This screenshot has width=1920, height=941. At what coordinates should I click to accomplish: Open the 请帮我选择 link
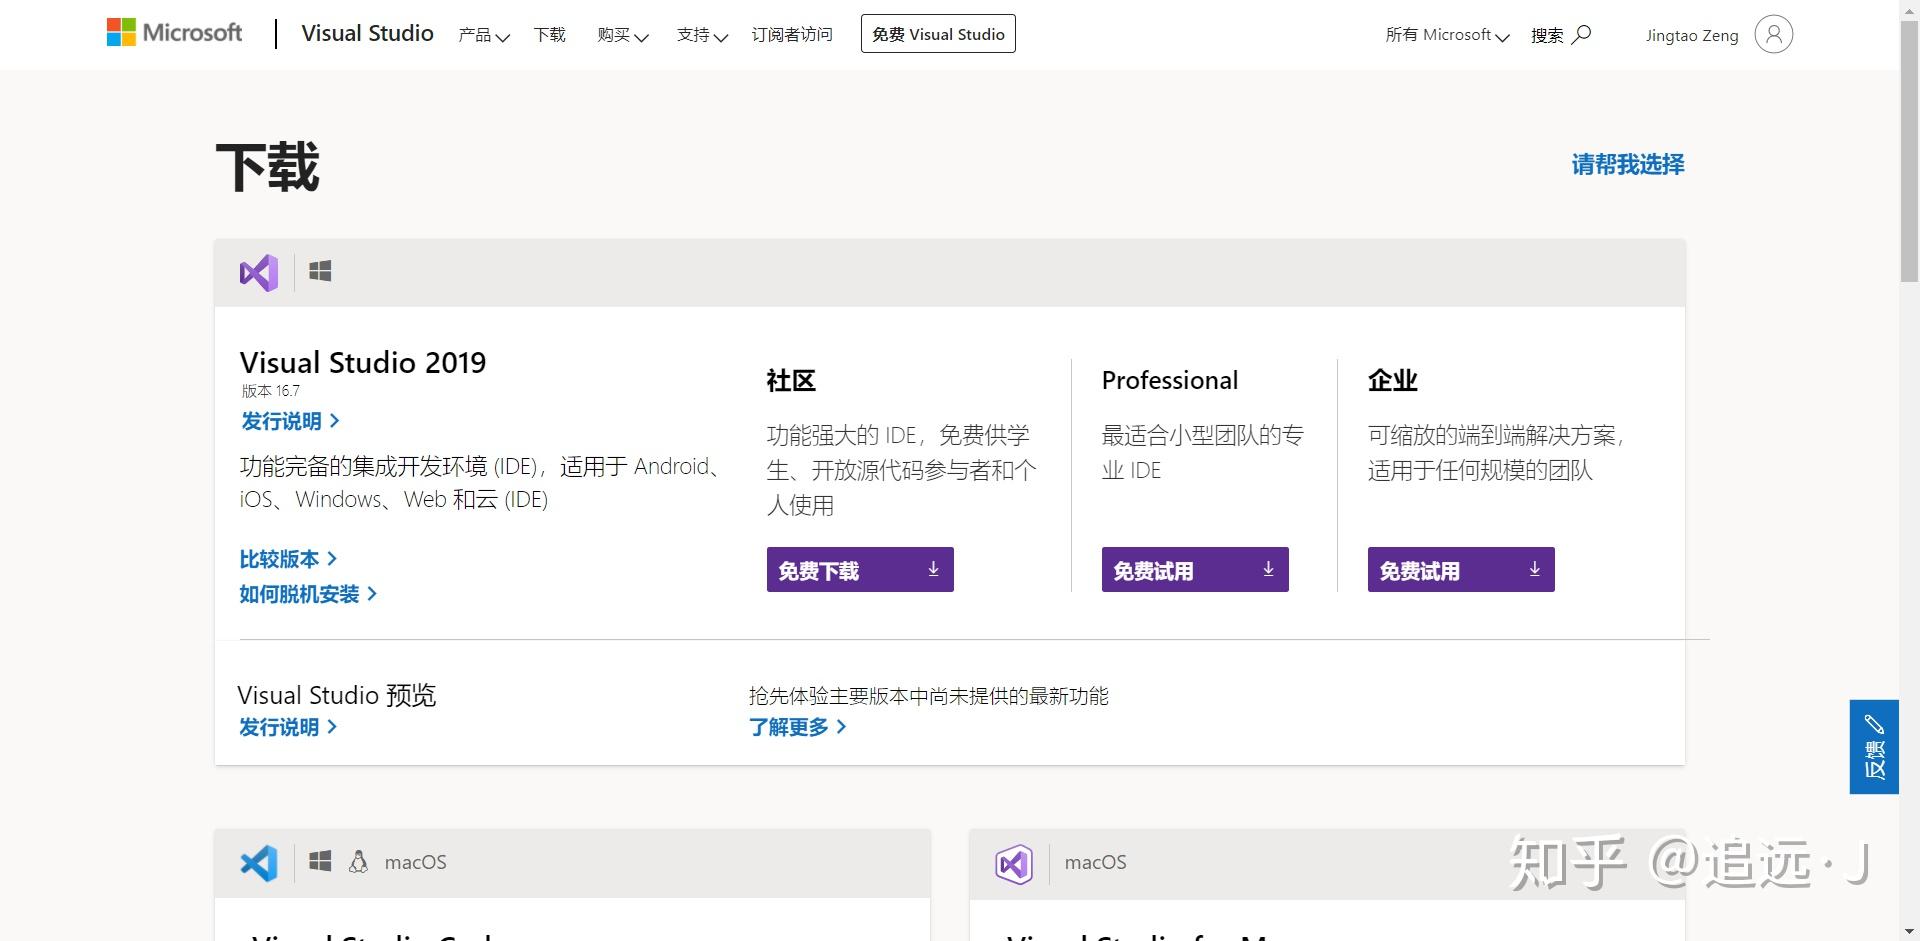point(1628,164)
